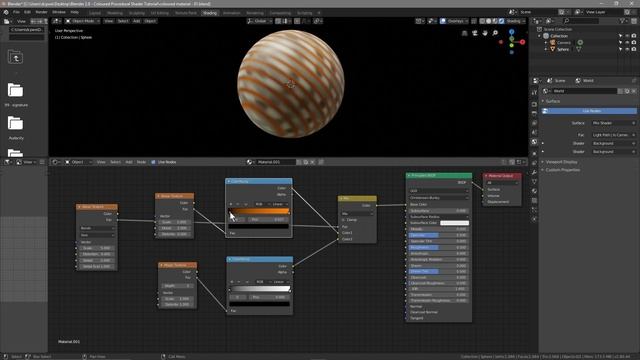Open Add menu in node editor header
Viewport: 640px width, 360px height.
(x=129, y=162)
